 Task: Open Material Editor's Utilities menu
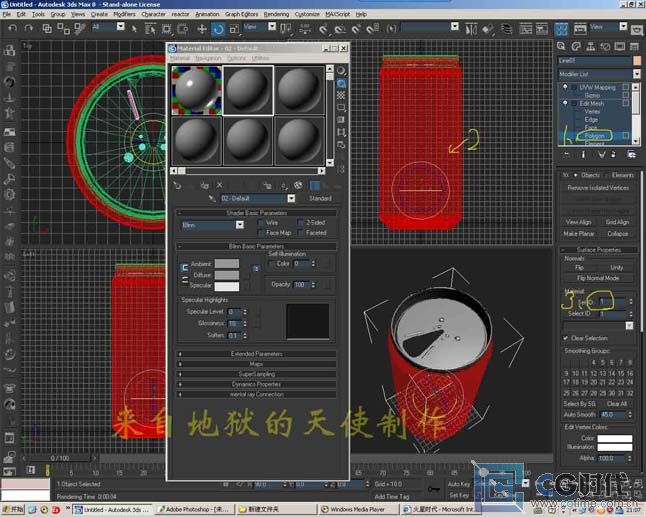click(x=260, y=58)
